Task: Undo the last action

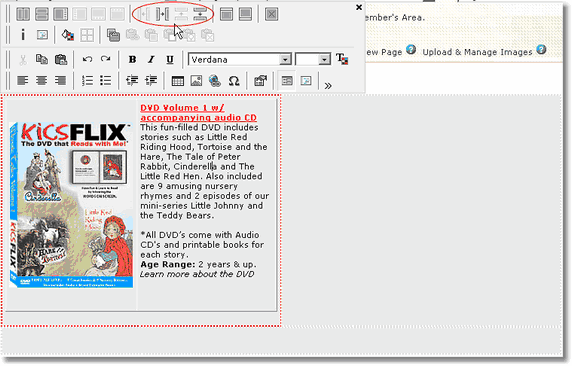Action: (x=87, y=59)
